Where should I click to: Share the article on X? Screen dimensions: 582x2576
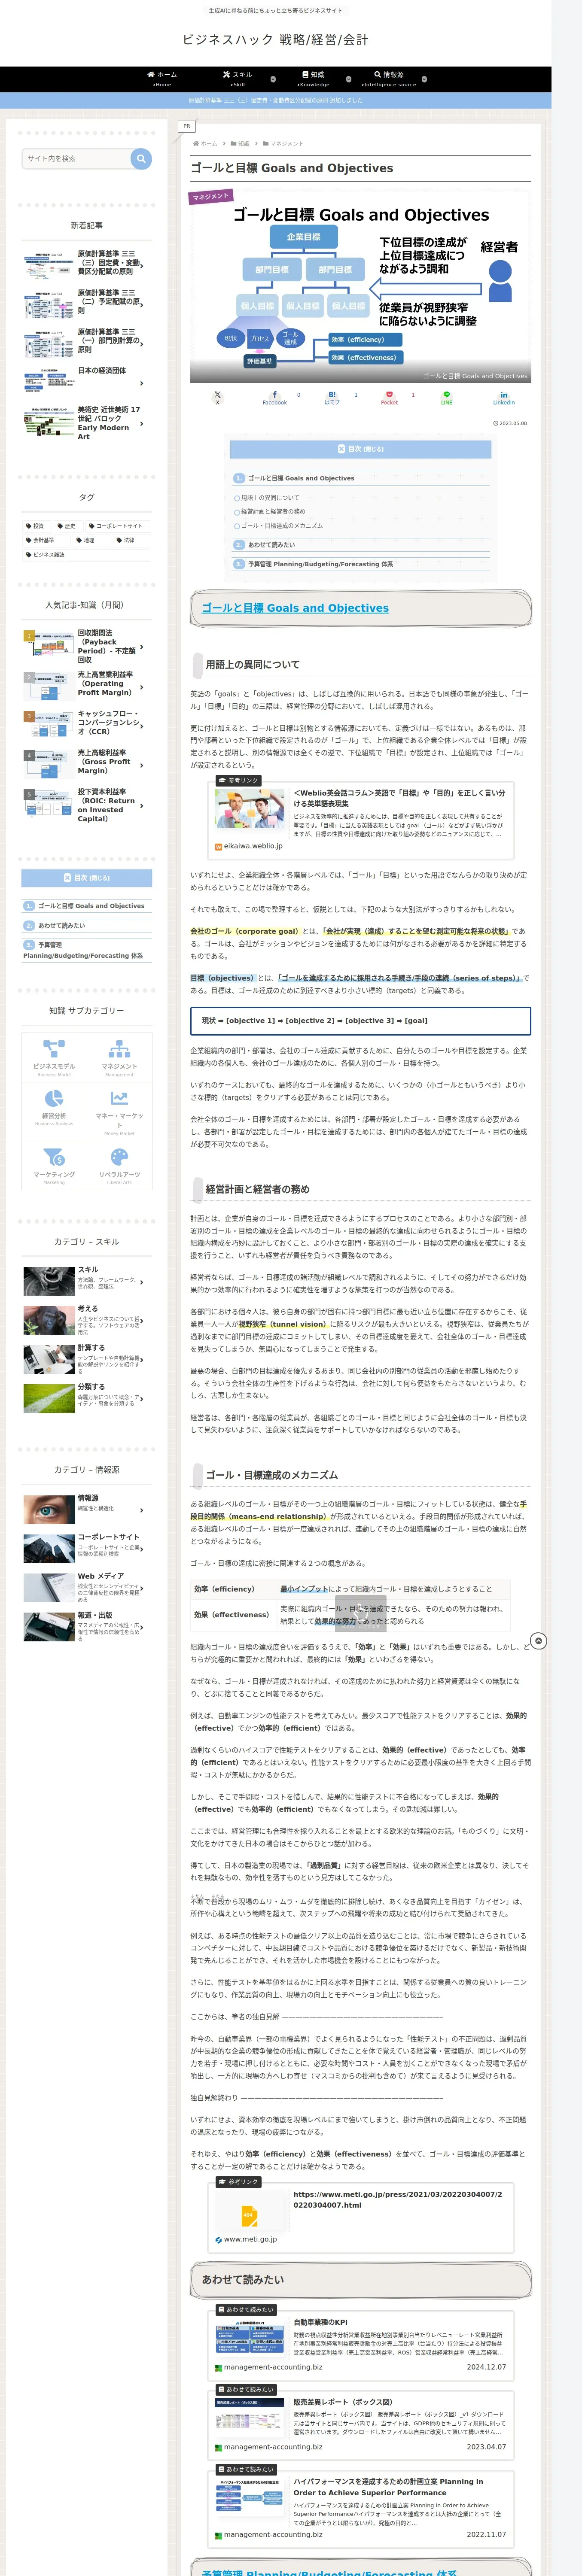pos(217,397)
